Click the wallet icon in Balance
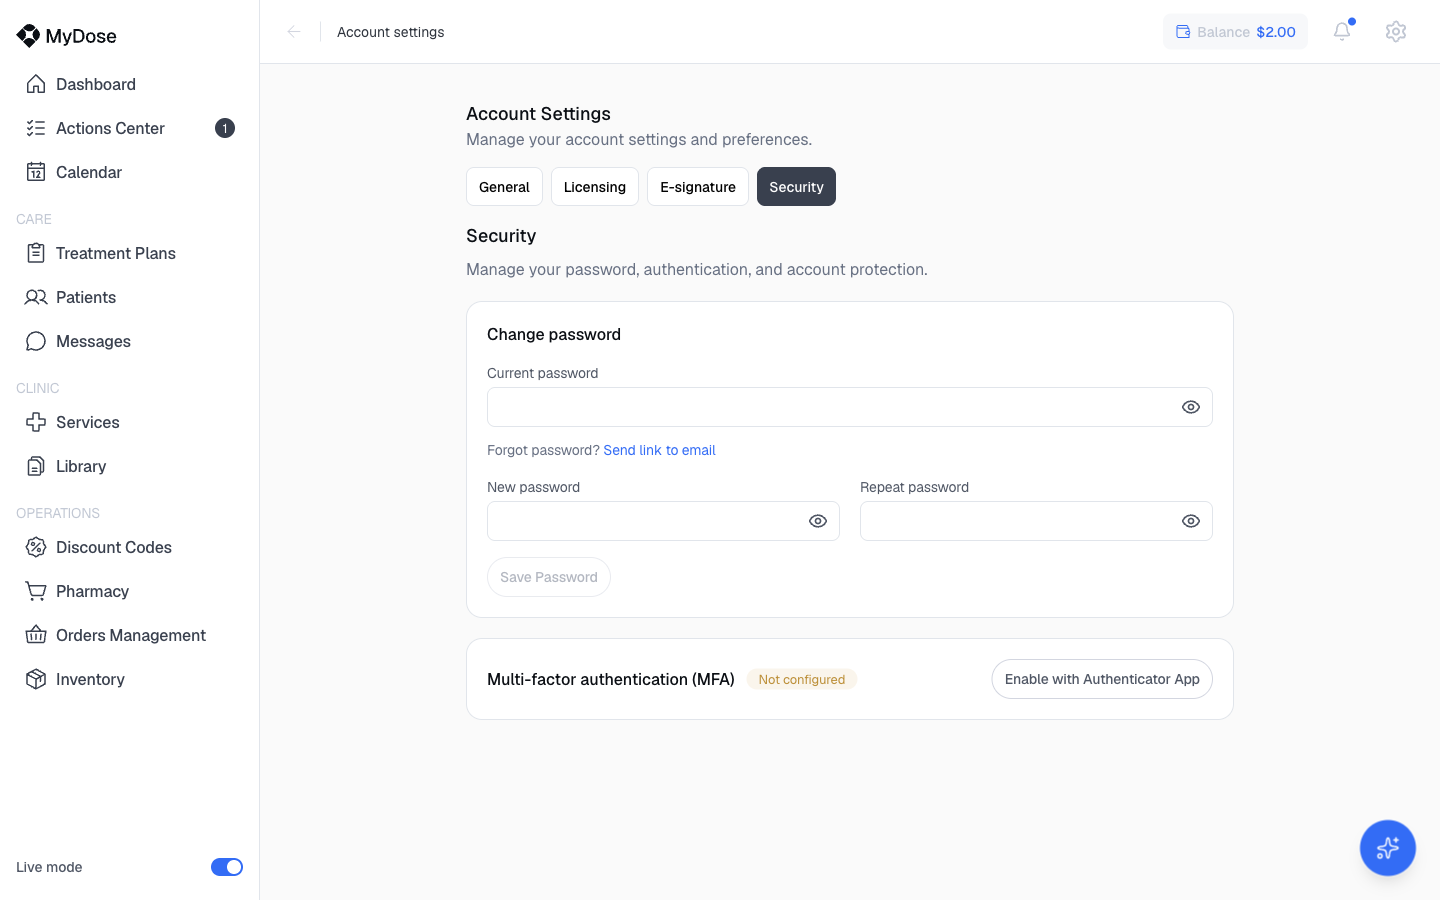Screen dimensions: 1440x900 1183,32
